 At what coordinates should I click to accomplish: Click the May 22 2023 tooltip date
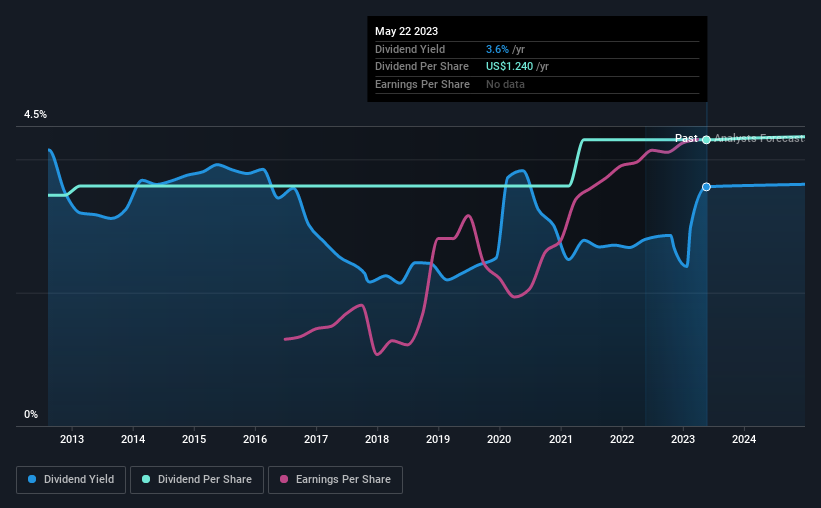point(406,31)
